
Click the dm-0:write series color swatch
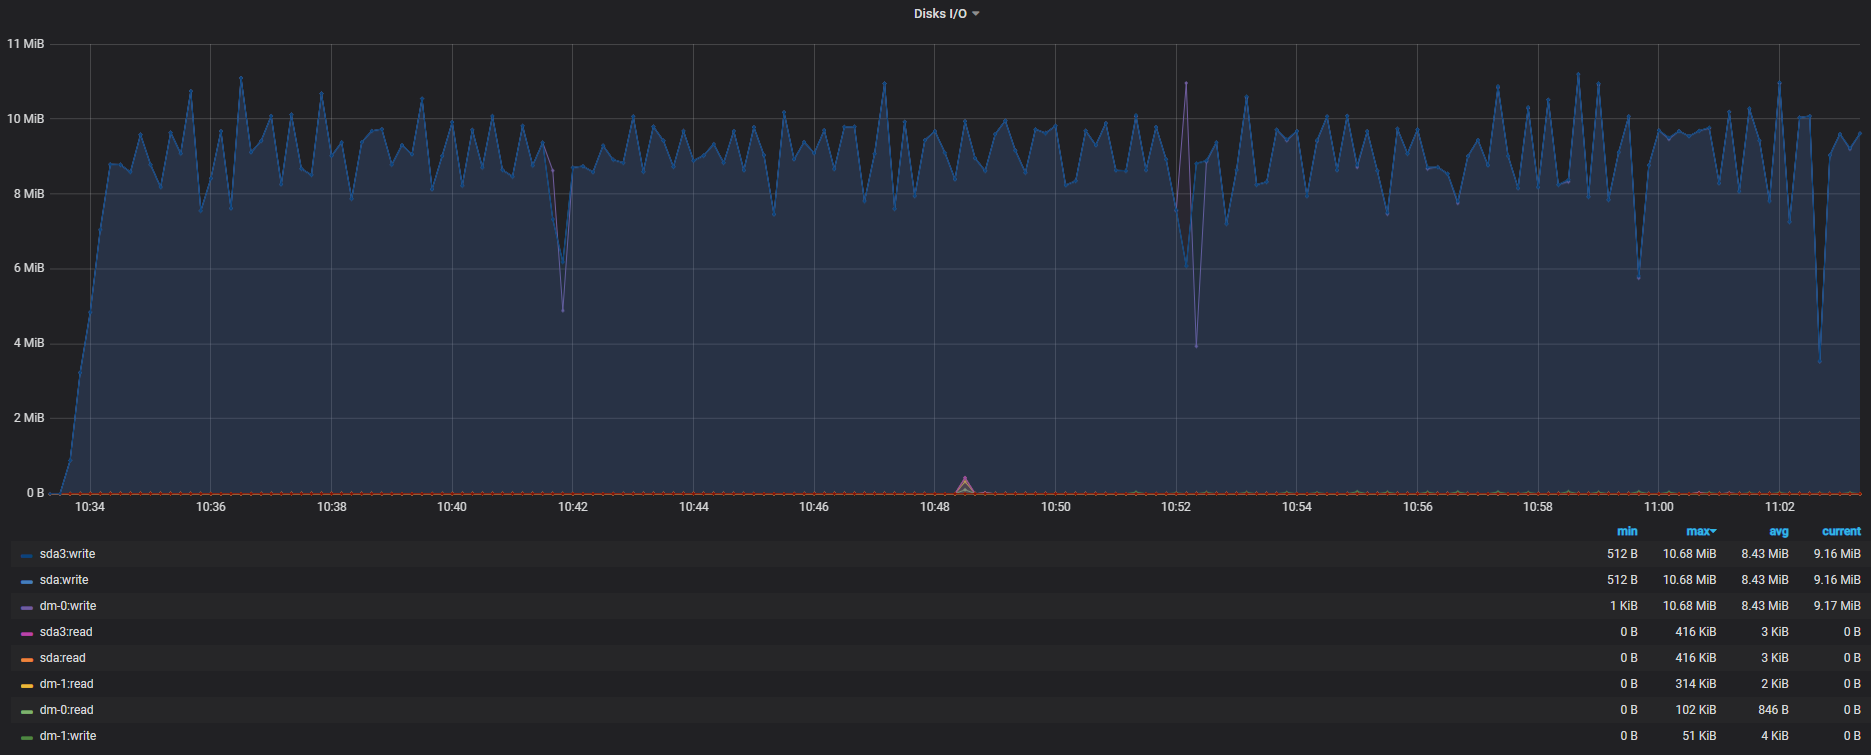(x=27, y=607)
